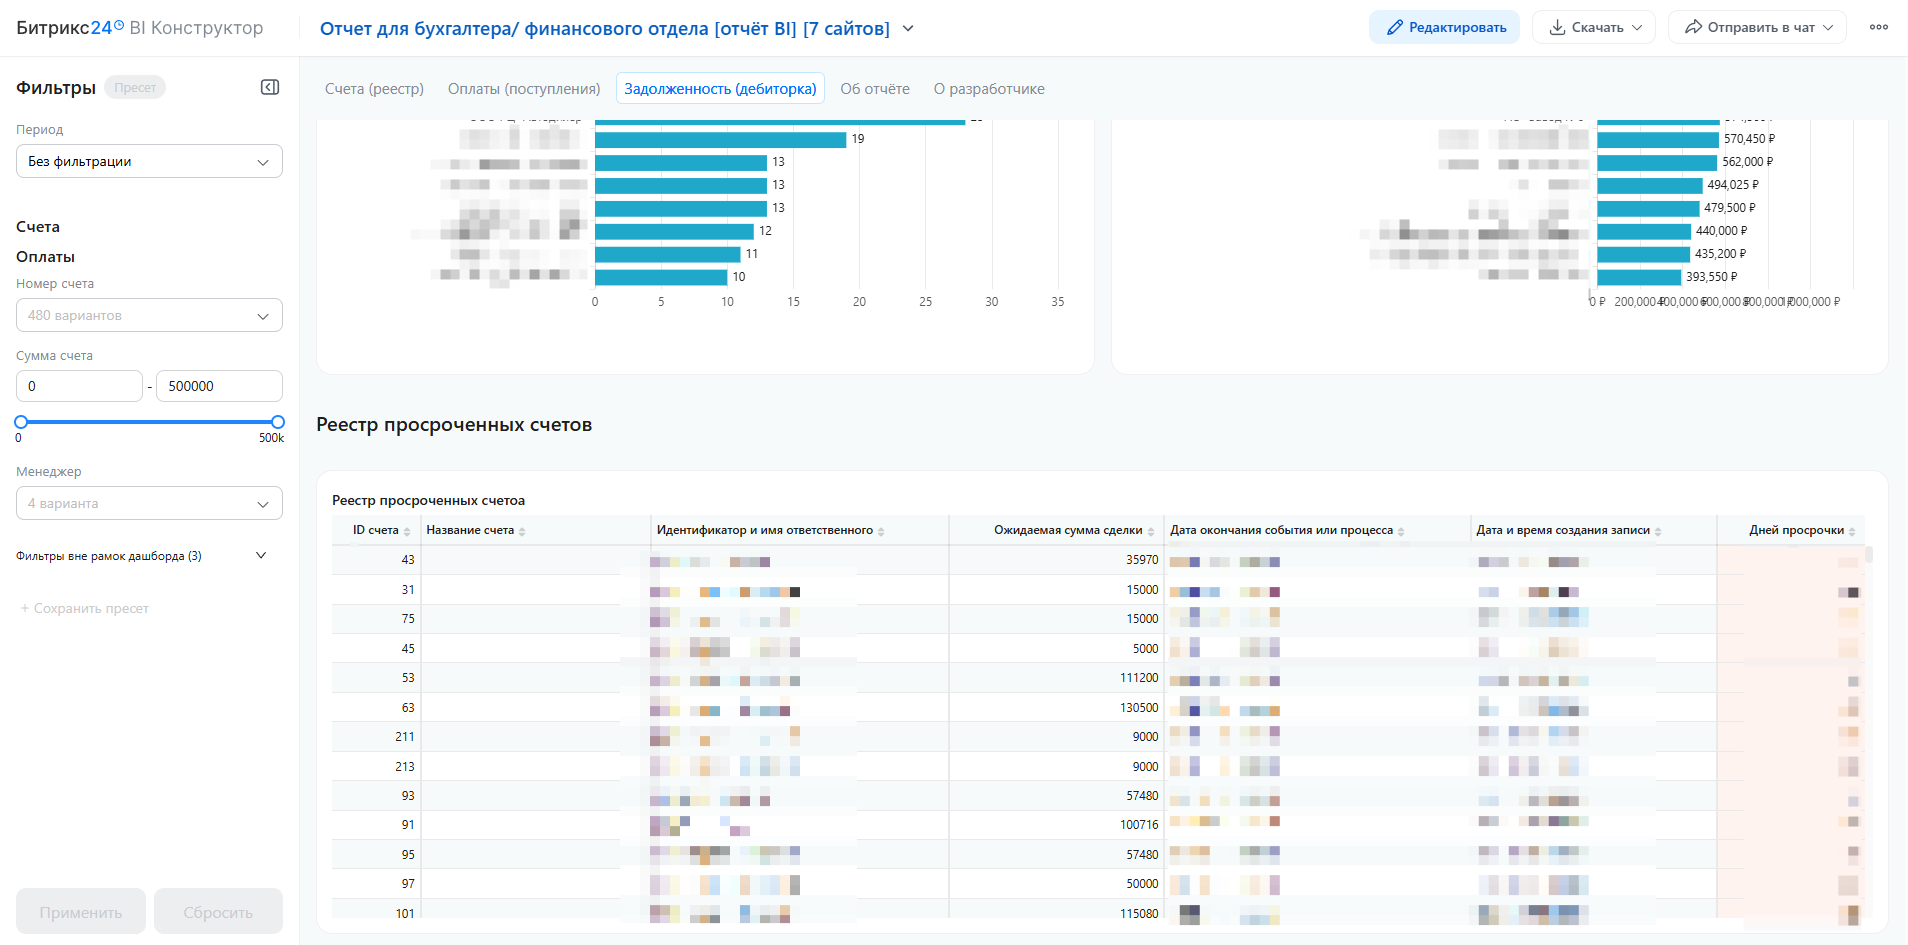This screenshot has height=945, width=1908.
Task: Click the Bitrix24 logo
Action: pyautogui.click(x=70, y=28)
